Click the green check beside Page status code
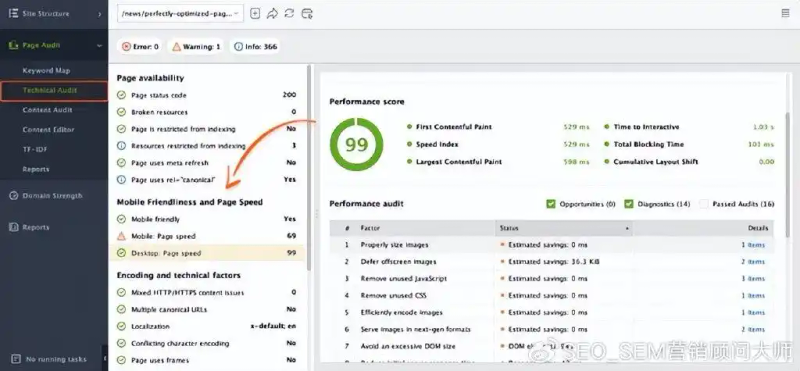This screenshot has height=371, width=800. click(x=121, y=95)
